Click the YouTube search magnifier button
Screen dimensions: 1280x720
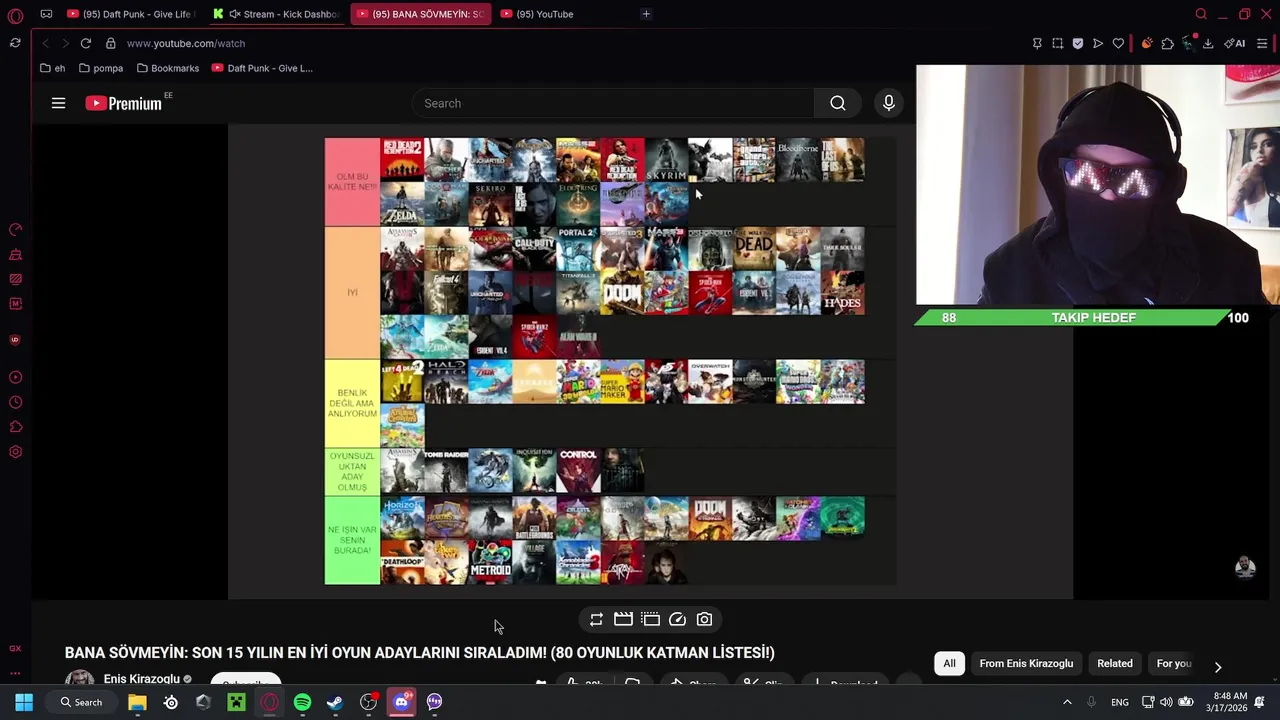click(x=838, y=103)
